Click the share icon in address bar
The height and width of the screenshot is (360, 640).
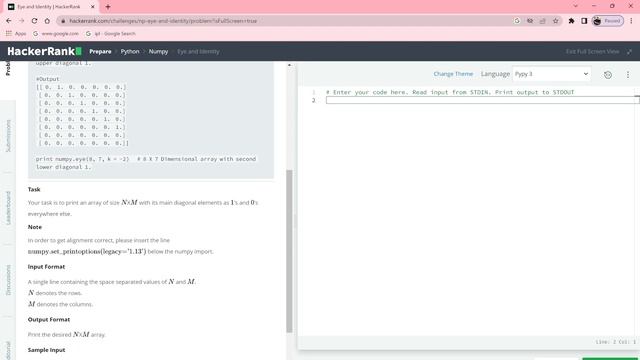[x=542, y=21]
